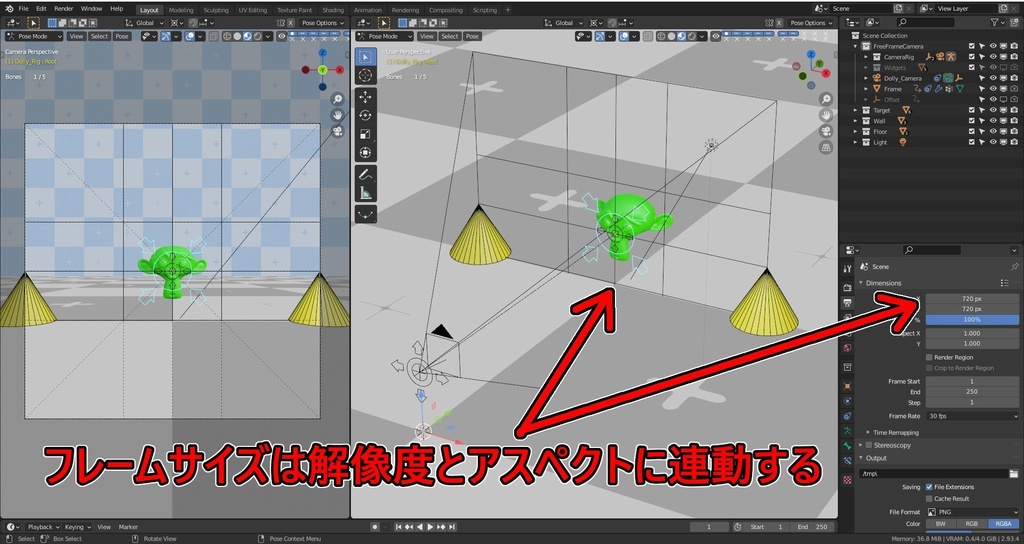Uncheck the Target collection exclude checkbox
Viewport: 1024px width, 544px height.
(972, 110)
